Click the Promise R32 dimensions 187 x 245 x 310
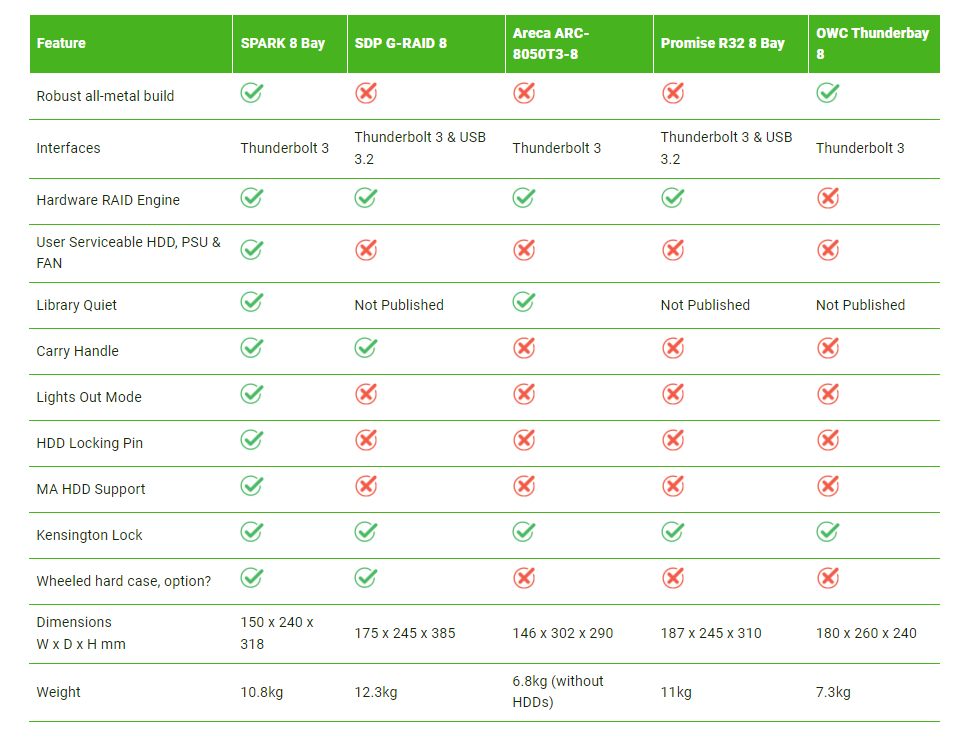Viewport: 975px width, 744px height. tap(711, 633)
